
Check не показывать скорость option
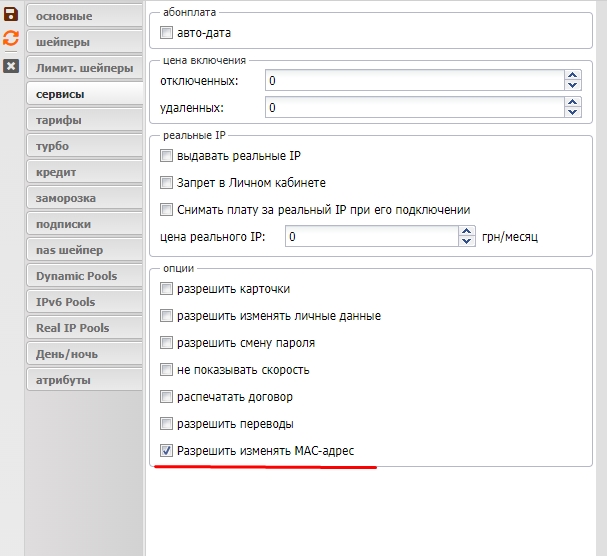(167, 370)
